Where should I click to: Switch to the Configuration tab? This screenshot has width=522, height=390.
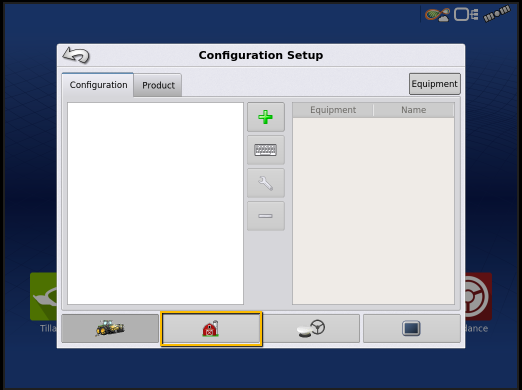[98, 85]
